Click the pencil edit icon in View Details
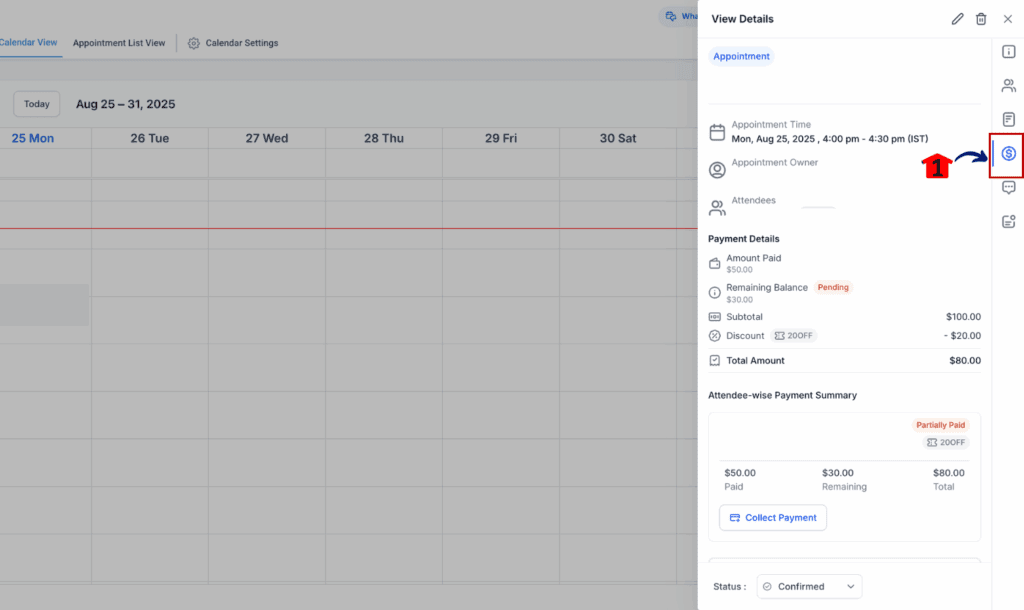This screenshot has height=610, width=1024. tap(957, 19)
